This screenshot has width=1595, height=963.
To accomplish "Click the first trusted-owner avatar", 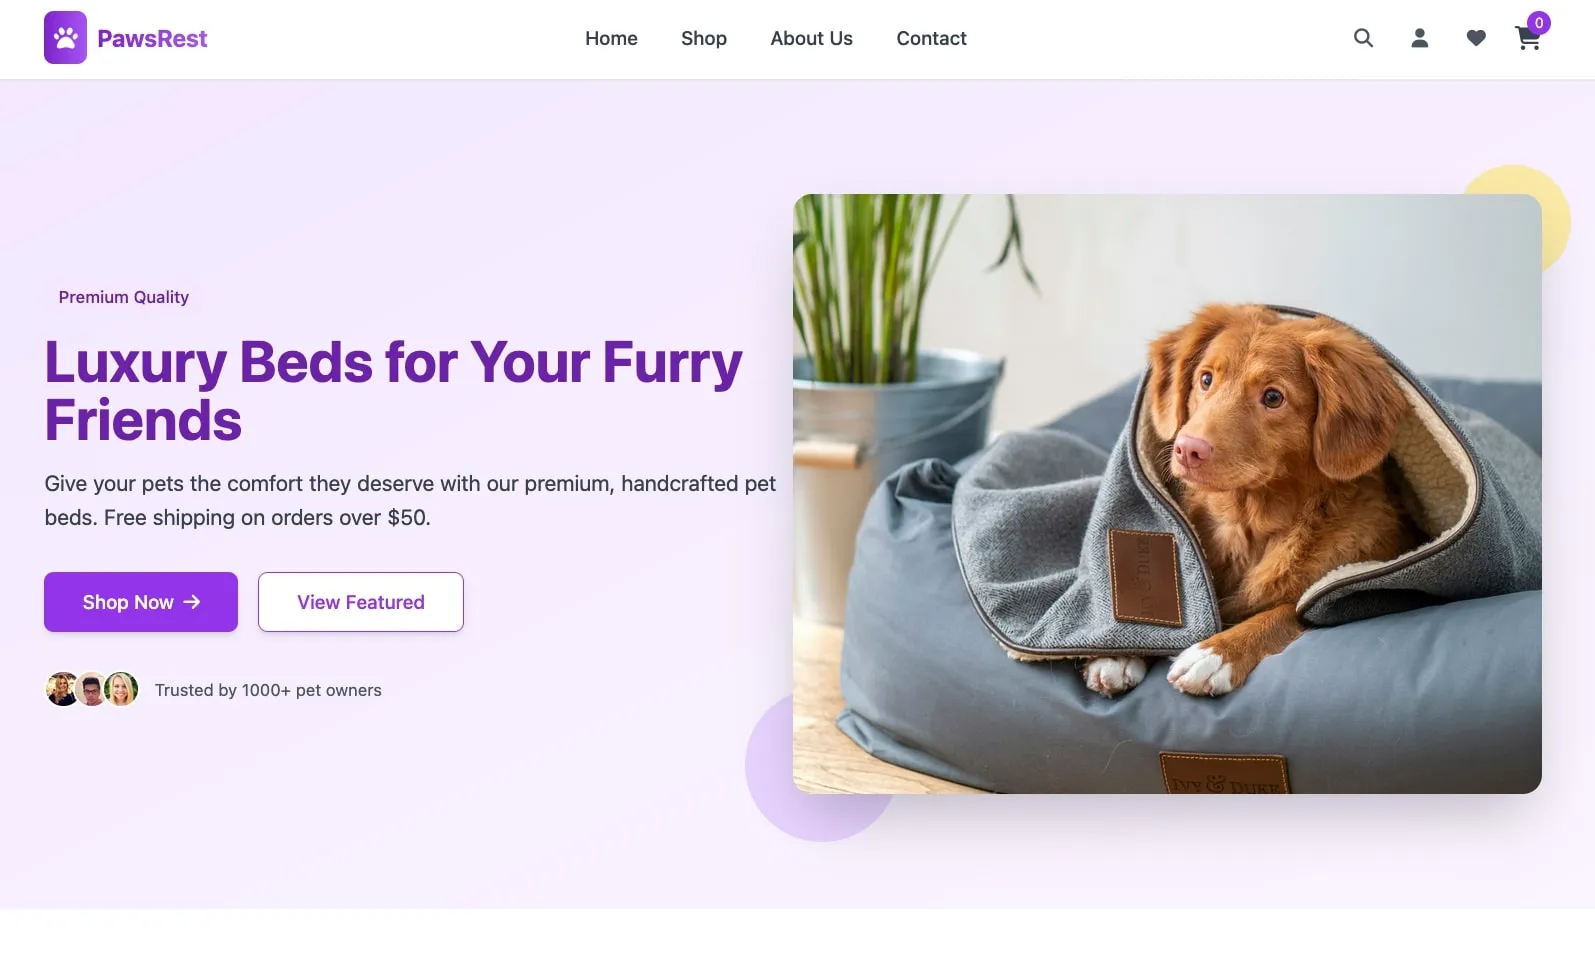I will pyautogui.click(x=62, y=689).
